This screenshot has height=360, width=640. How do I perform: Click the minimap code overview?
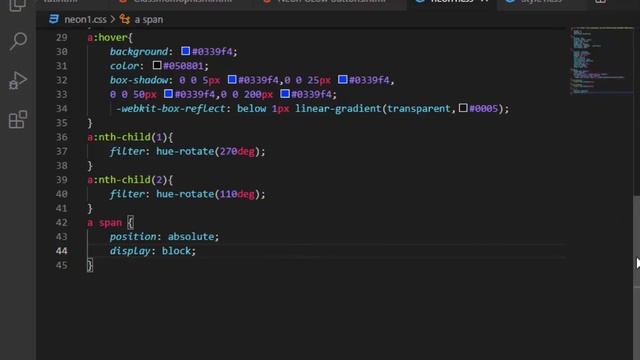click(601, 60)
